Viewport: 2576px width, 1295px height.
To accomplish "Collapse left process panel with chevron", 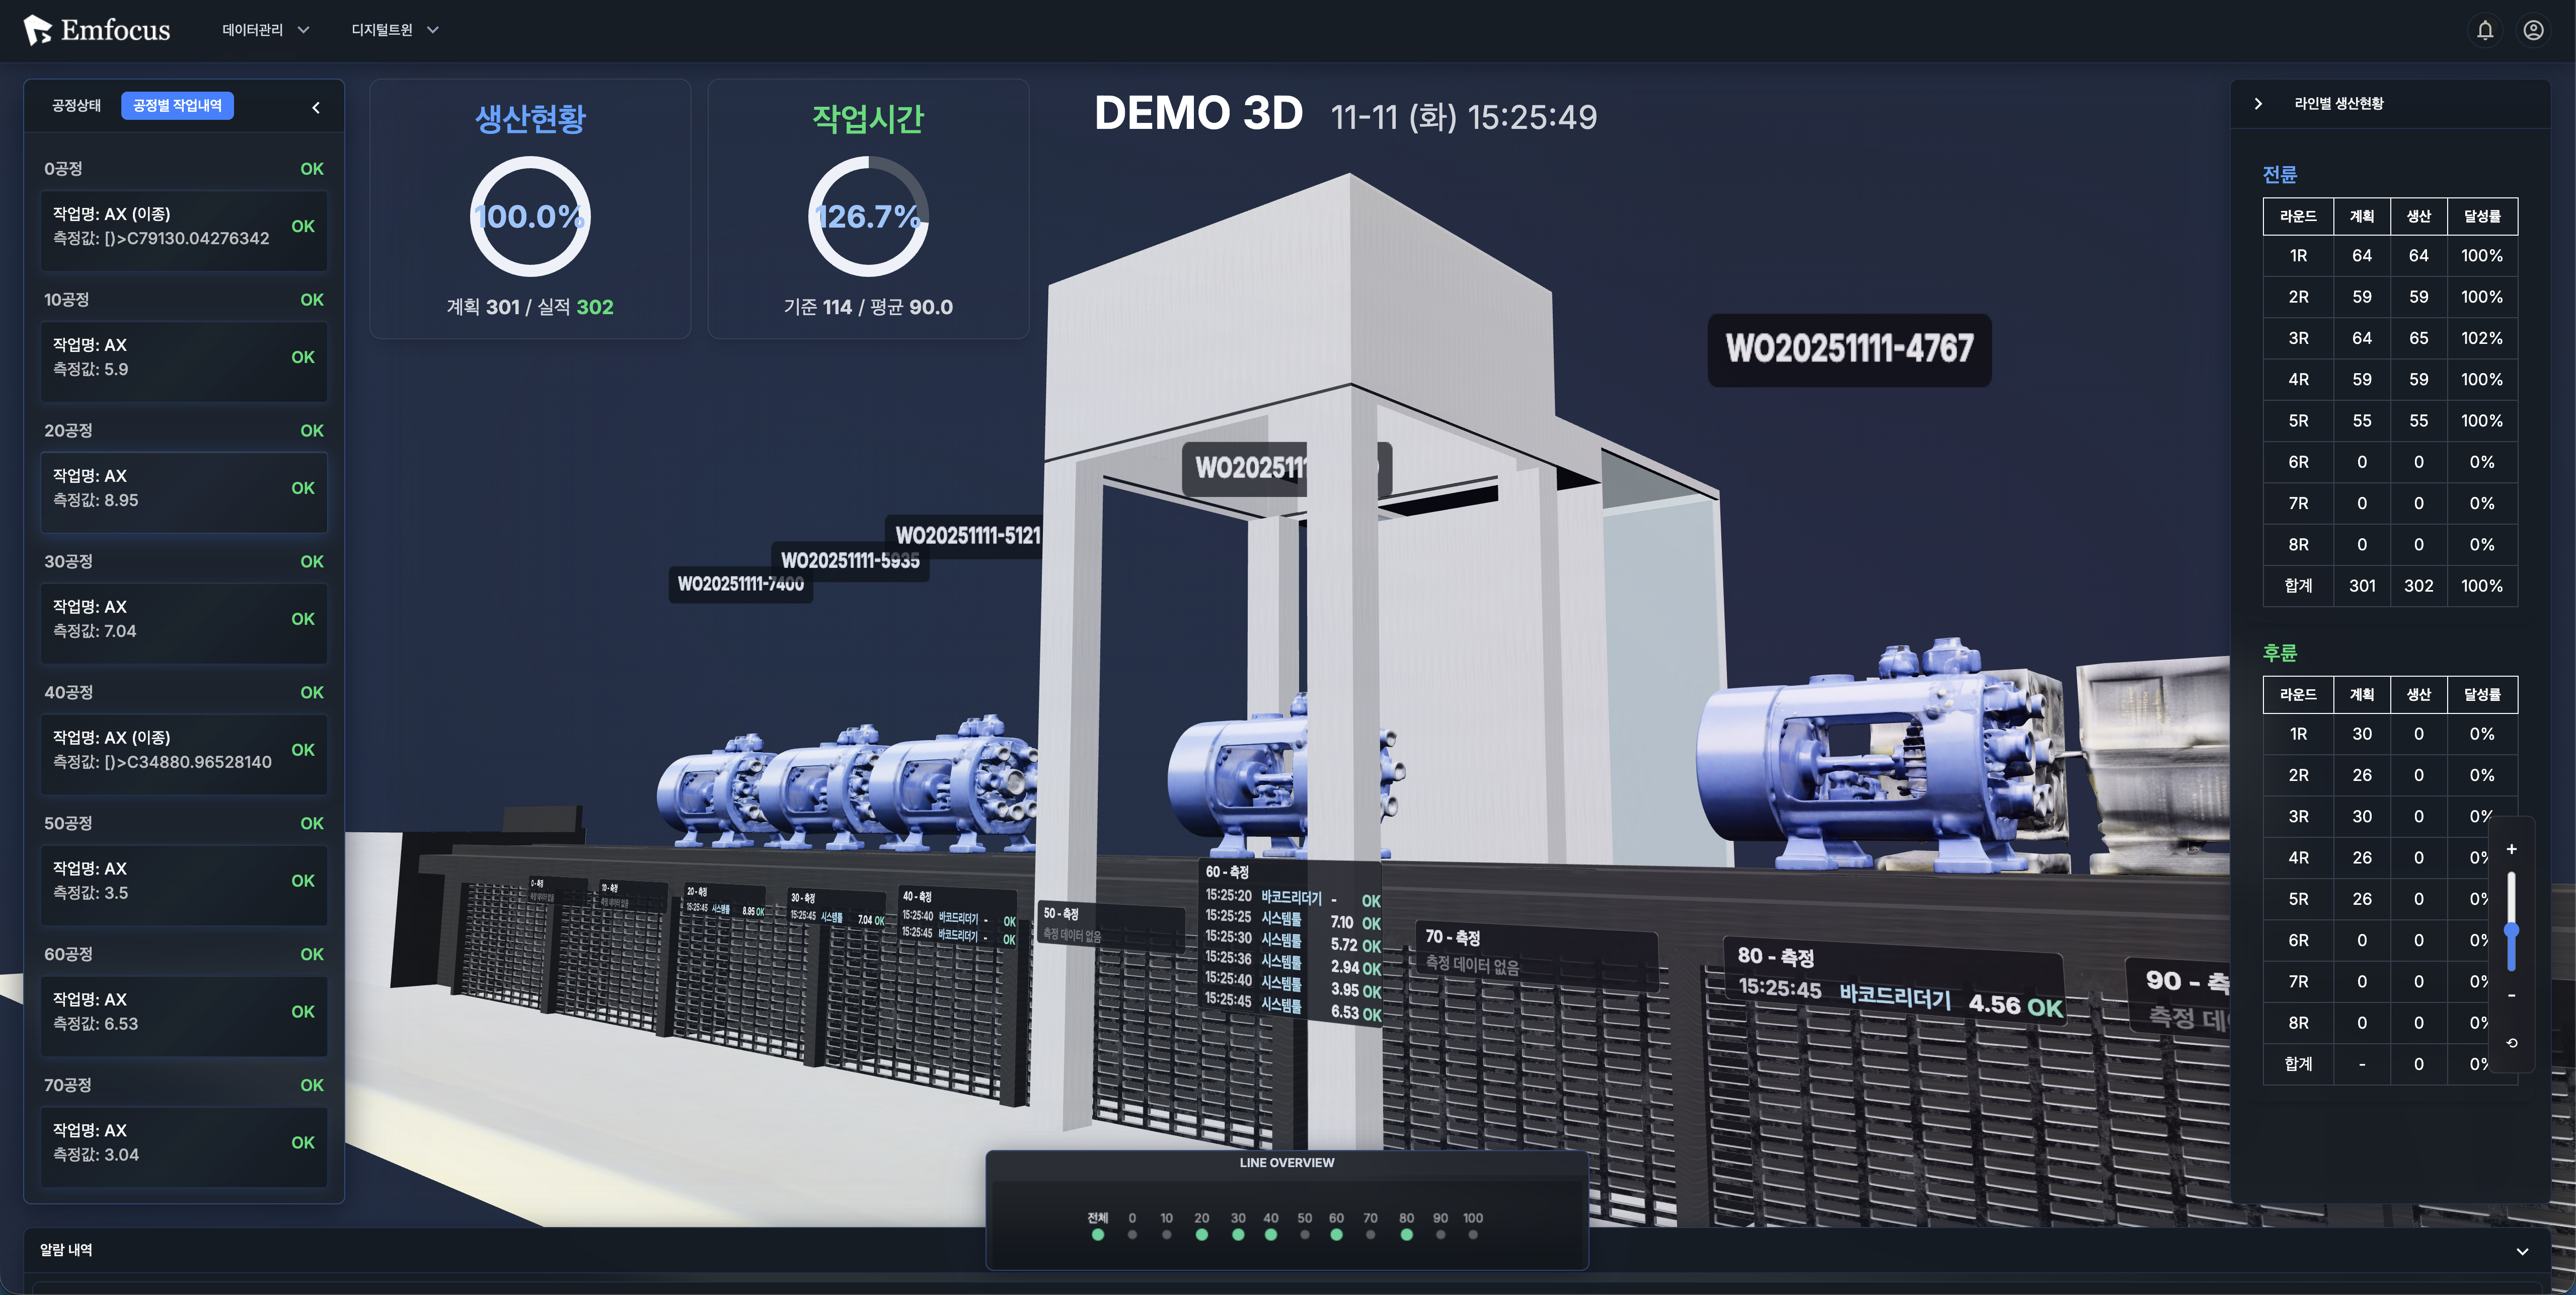I will coord(316,107).
